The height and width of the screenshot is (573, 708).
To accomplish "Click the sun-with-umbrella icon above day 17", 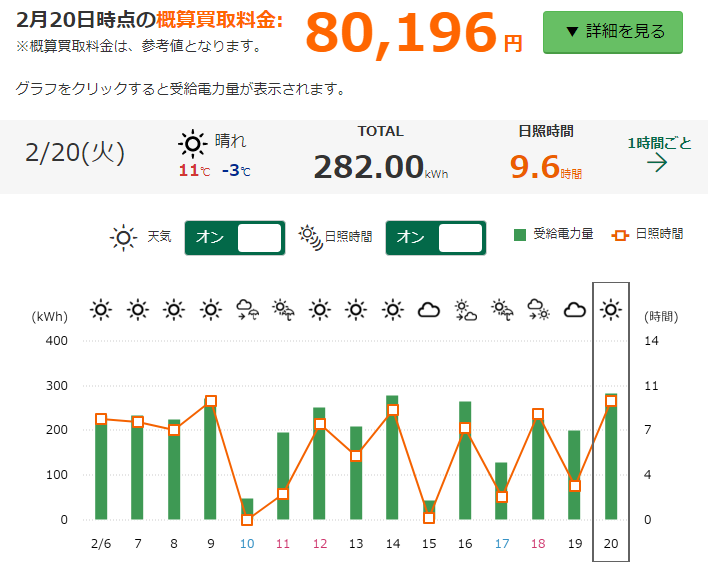I will [502, 310].
